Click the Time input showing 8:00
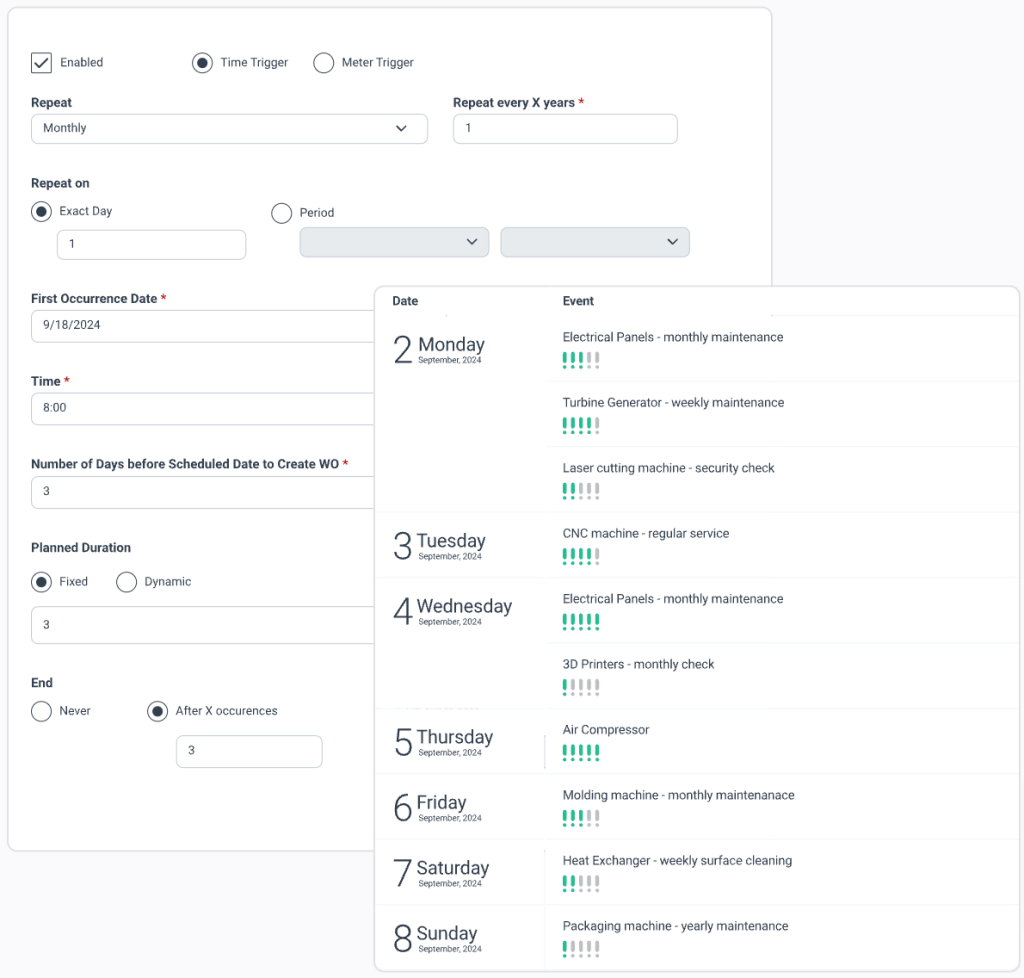Image resolution: width=1024 pixels, height=978 pixels. (x=202, y=408)
